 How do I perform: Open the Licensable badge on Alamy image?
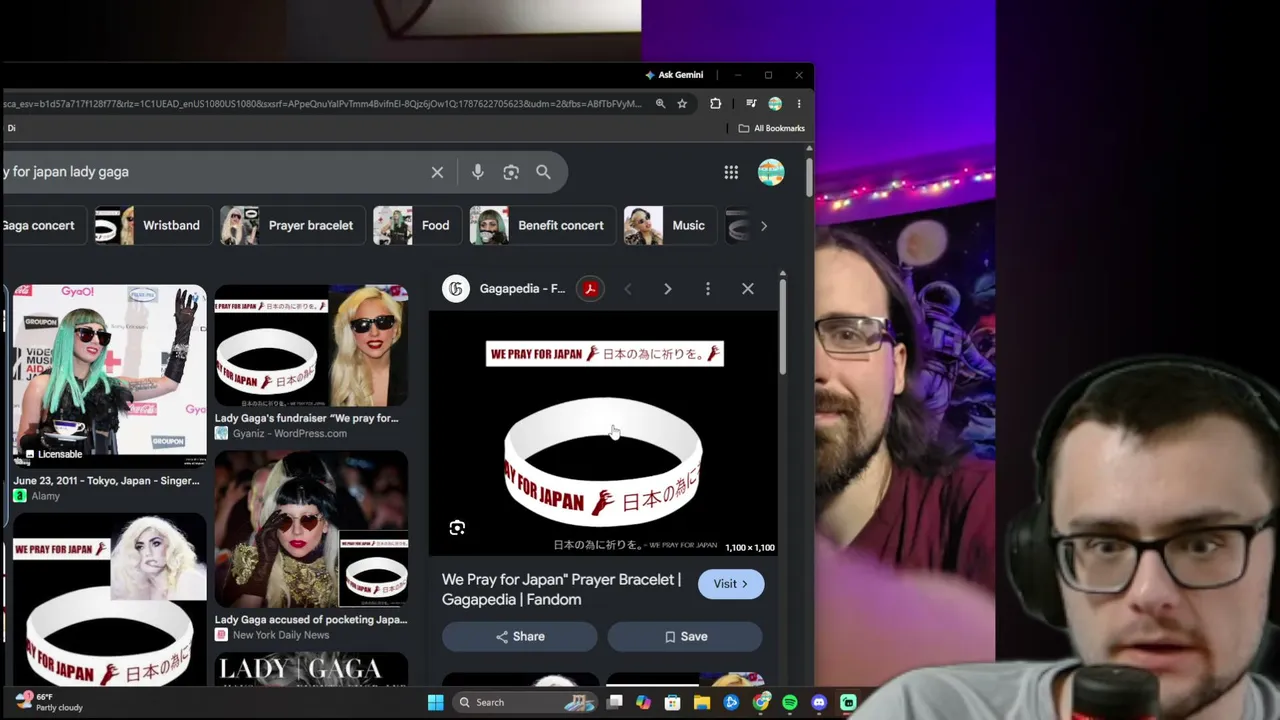[53, 454]
